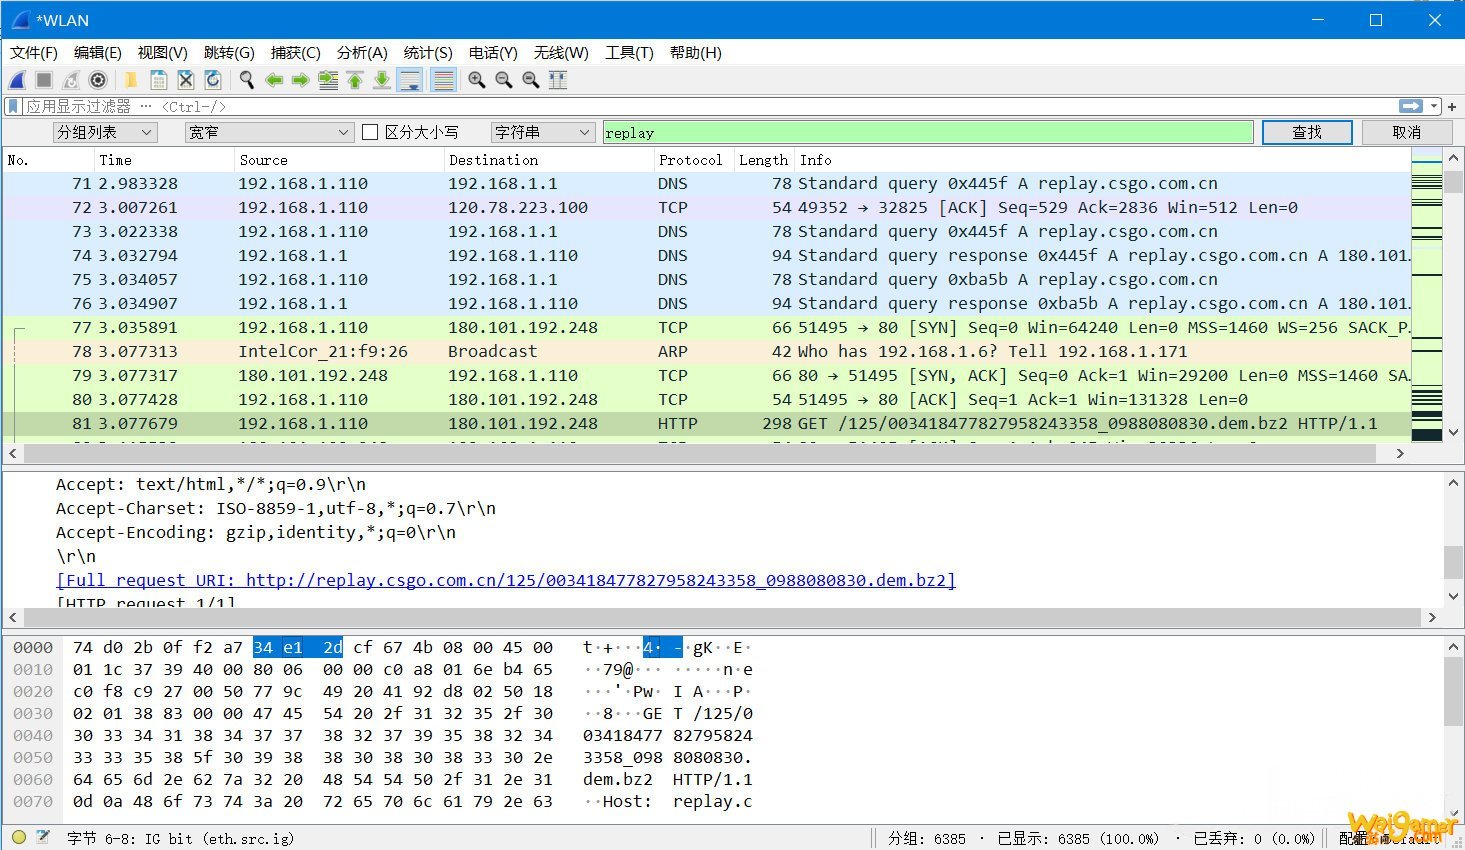
Task: Click packet list vertical scrollbar down arrow
Action: click(1454, 433)
